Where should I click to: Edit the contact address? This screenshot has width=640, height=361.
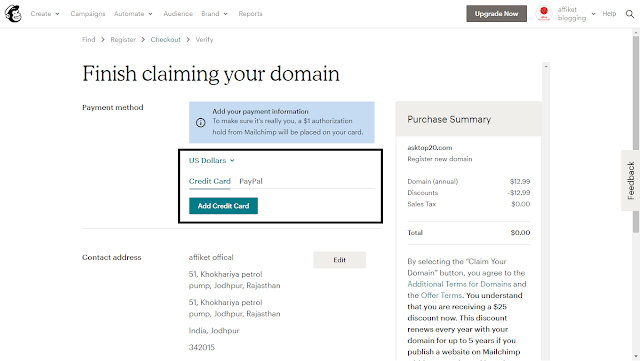click(x=340, y=260)
